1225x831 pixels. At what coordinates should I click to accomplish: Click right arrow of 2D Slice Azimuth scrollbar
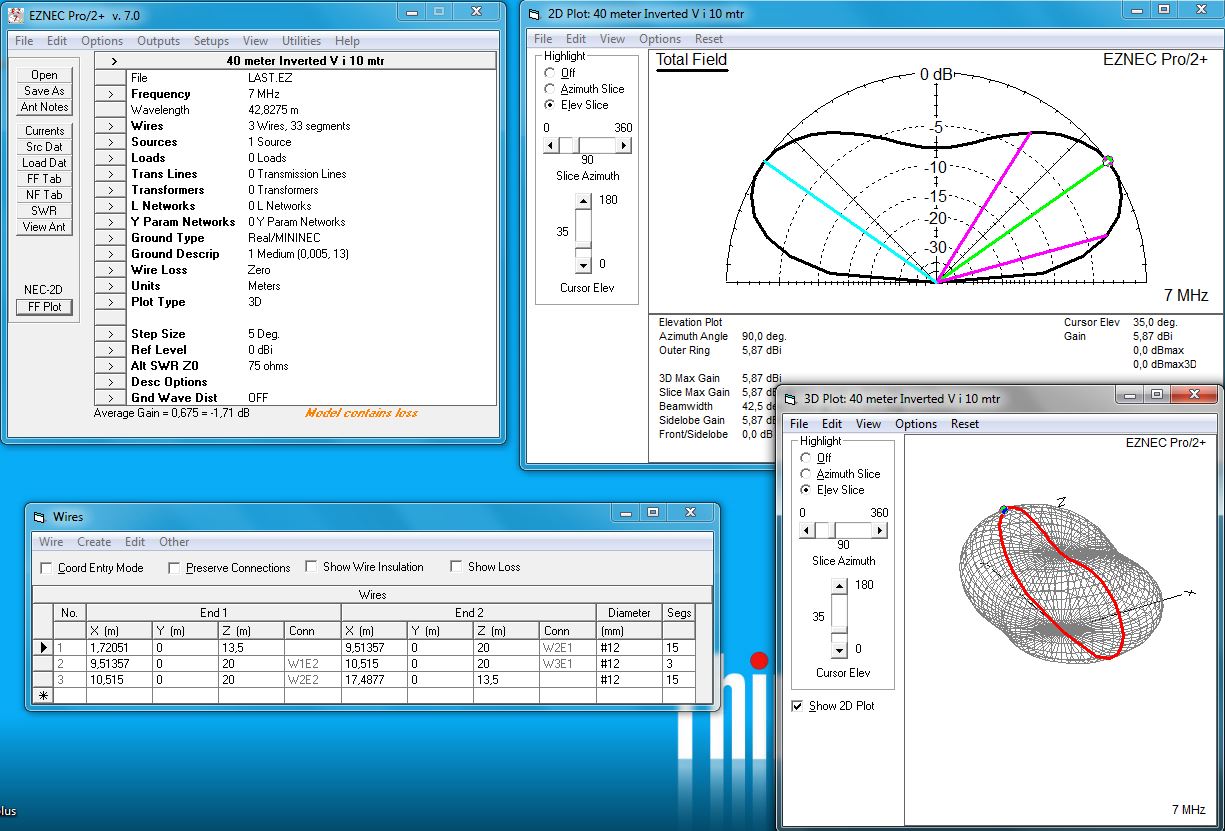click(x=624, y=145)
